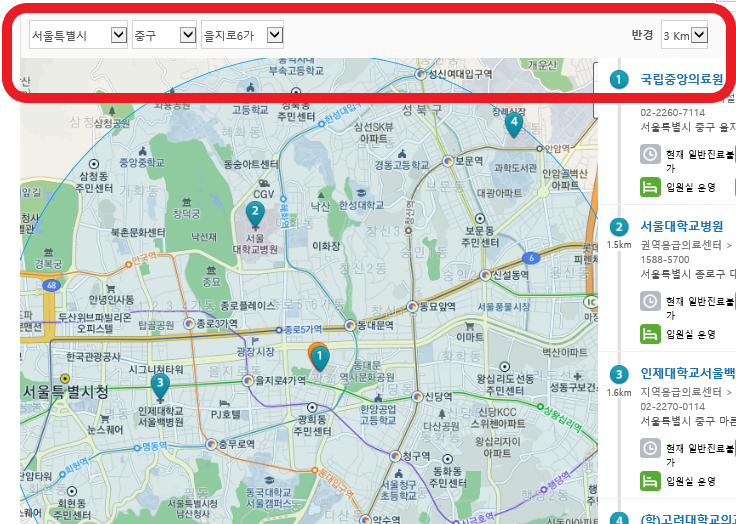
Task: Open 인제대학교서울백 hospital link in list
Action: tap(688, 374)
